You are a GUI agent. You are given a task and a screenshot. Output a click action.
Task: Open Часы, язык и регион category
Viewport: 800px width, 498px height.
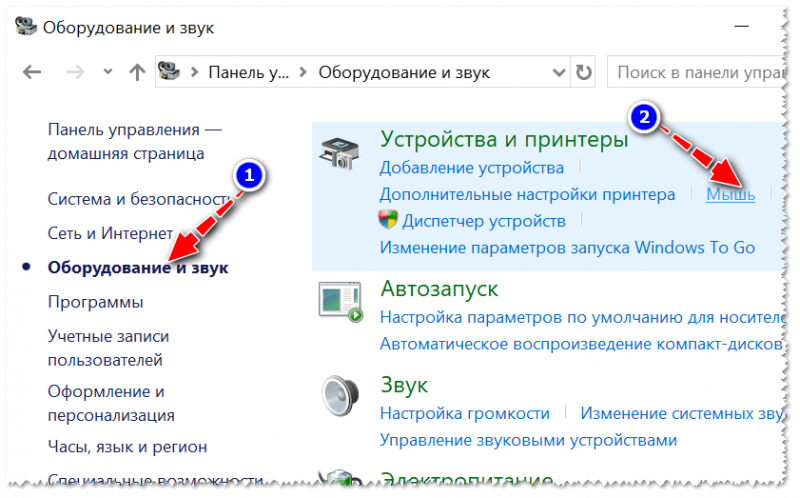(128, 446)
